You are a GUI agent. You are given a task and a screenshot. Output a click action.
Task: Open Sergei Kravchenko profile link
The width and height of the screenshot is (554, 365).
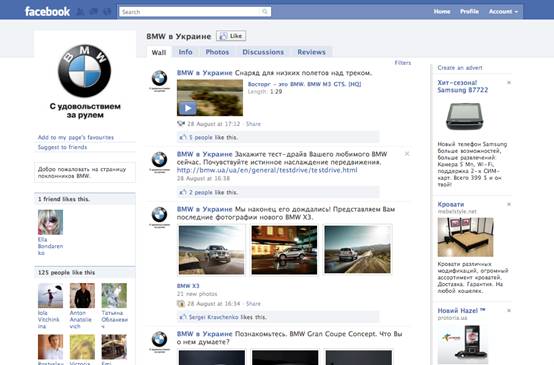click(x=213, y=317)
